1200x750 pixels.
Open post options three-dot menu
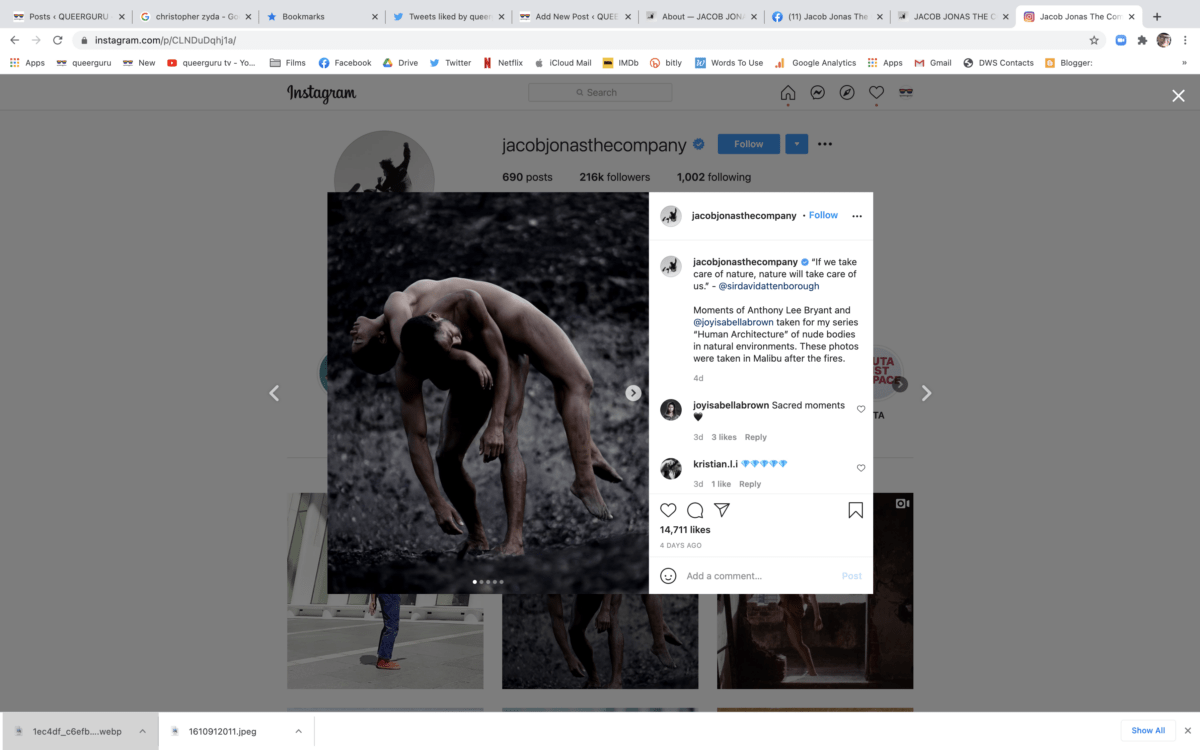(857, 216)
